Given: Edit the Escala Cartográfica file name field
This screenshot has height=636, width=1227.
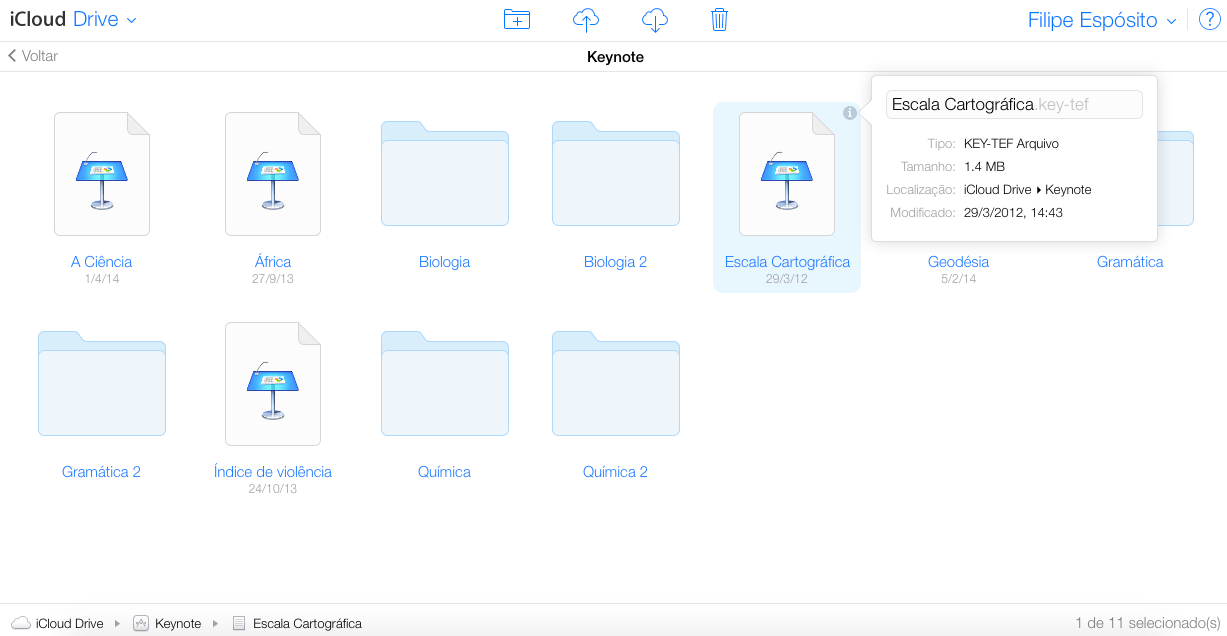Looking at the screenshot, I should [x=1014, y=104].
